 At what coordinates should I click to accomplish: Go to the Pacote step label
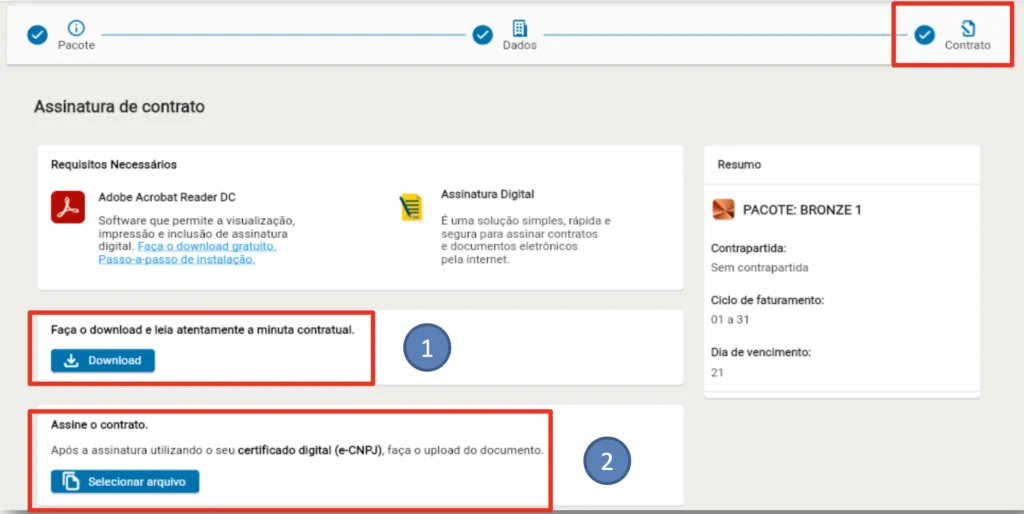point(76,46)
